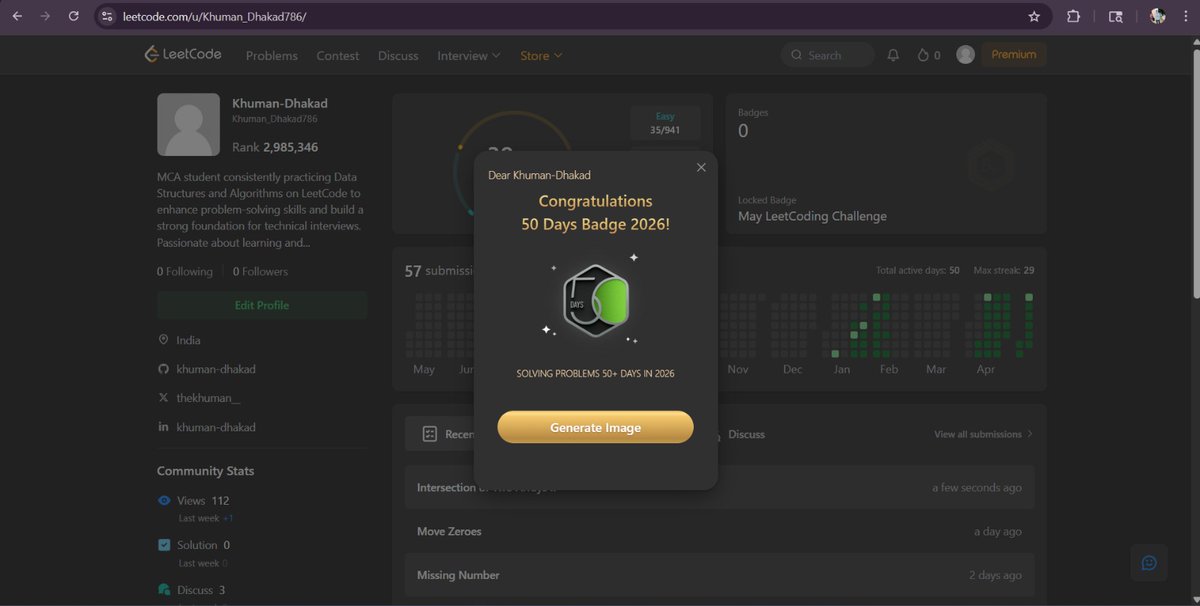This screenshot has height=606, width=1200.
Task: Click View all submissions link
Action: (x=983, y=434)
